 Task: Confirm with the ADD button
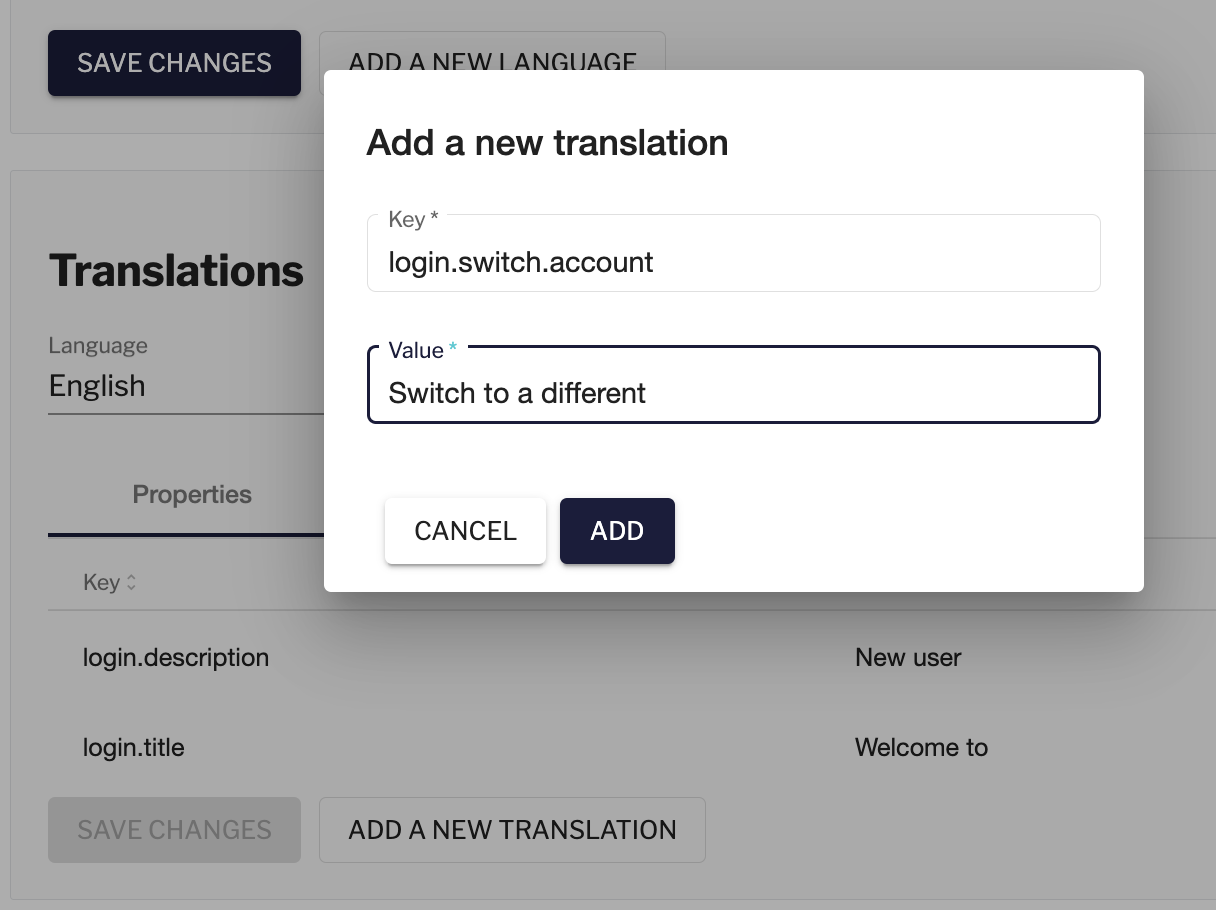point(617,531)
